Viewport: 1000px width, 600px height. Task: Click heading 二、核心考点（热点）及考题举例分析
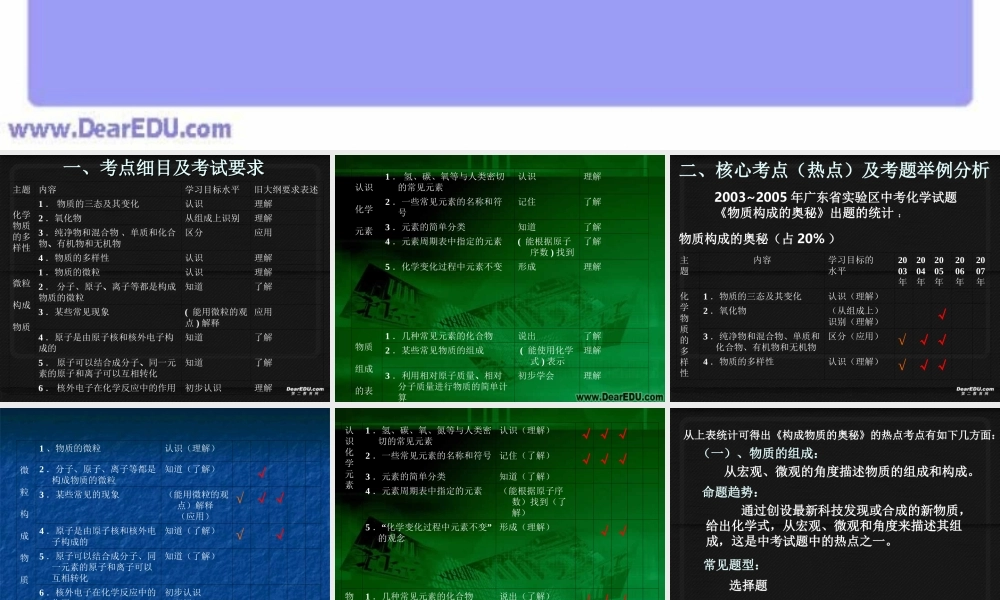click(x=834, y=170)
